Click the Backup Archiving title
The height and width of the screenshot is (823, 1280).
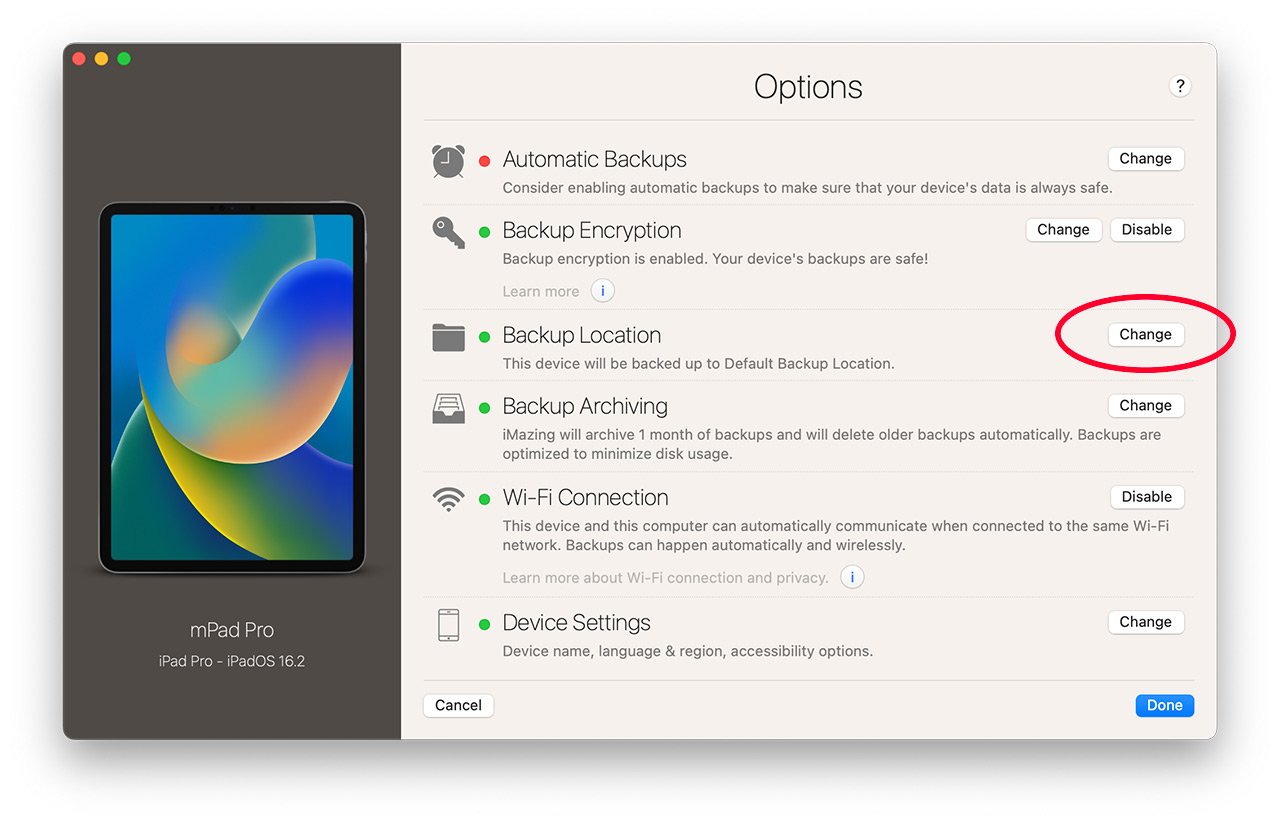(x=585, y=406)
